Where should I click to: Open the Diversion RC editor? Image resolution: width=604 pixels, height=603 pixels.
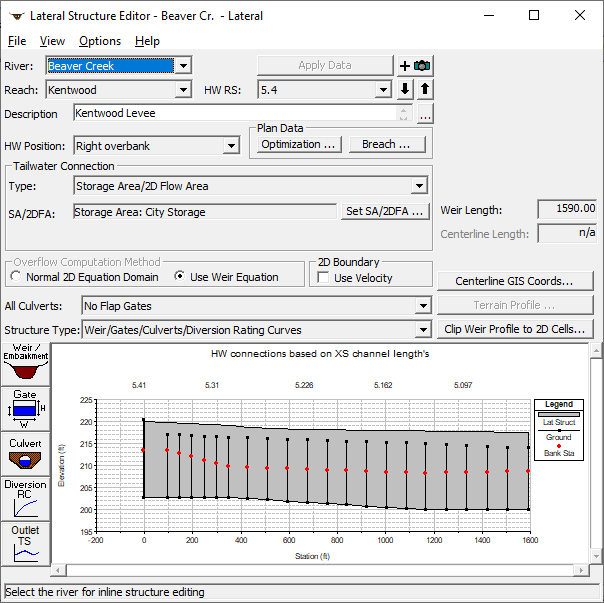(25, 498)
